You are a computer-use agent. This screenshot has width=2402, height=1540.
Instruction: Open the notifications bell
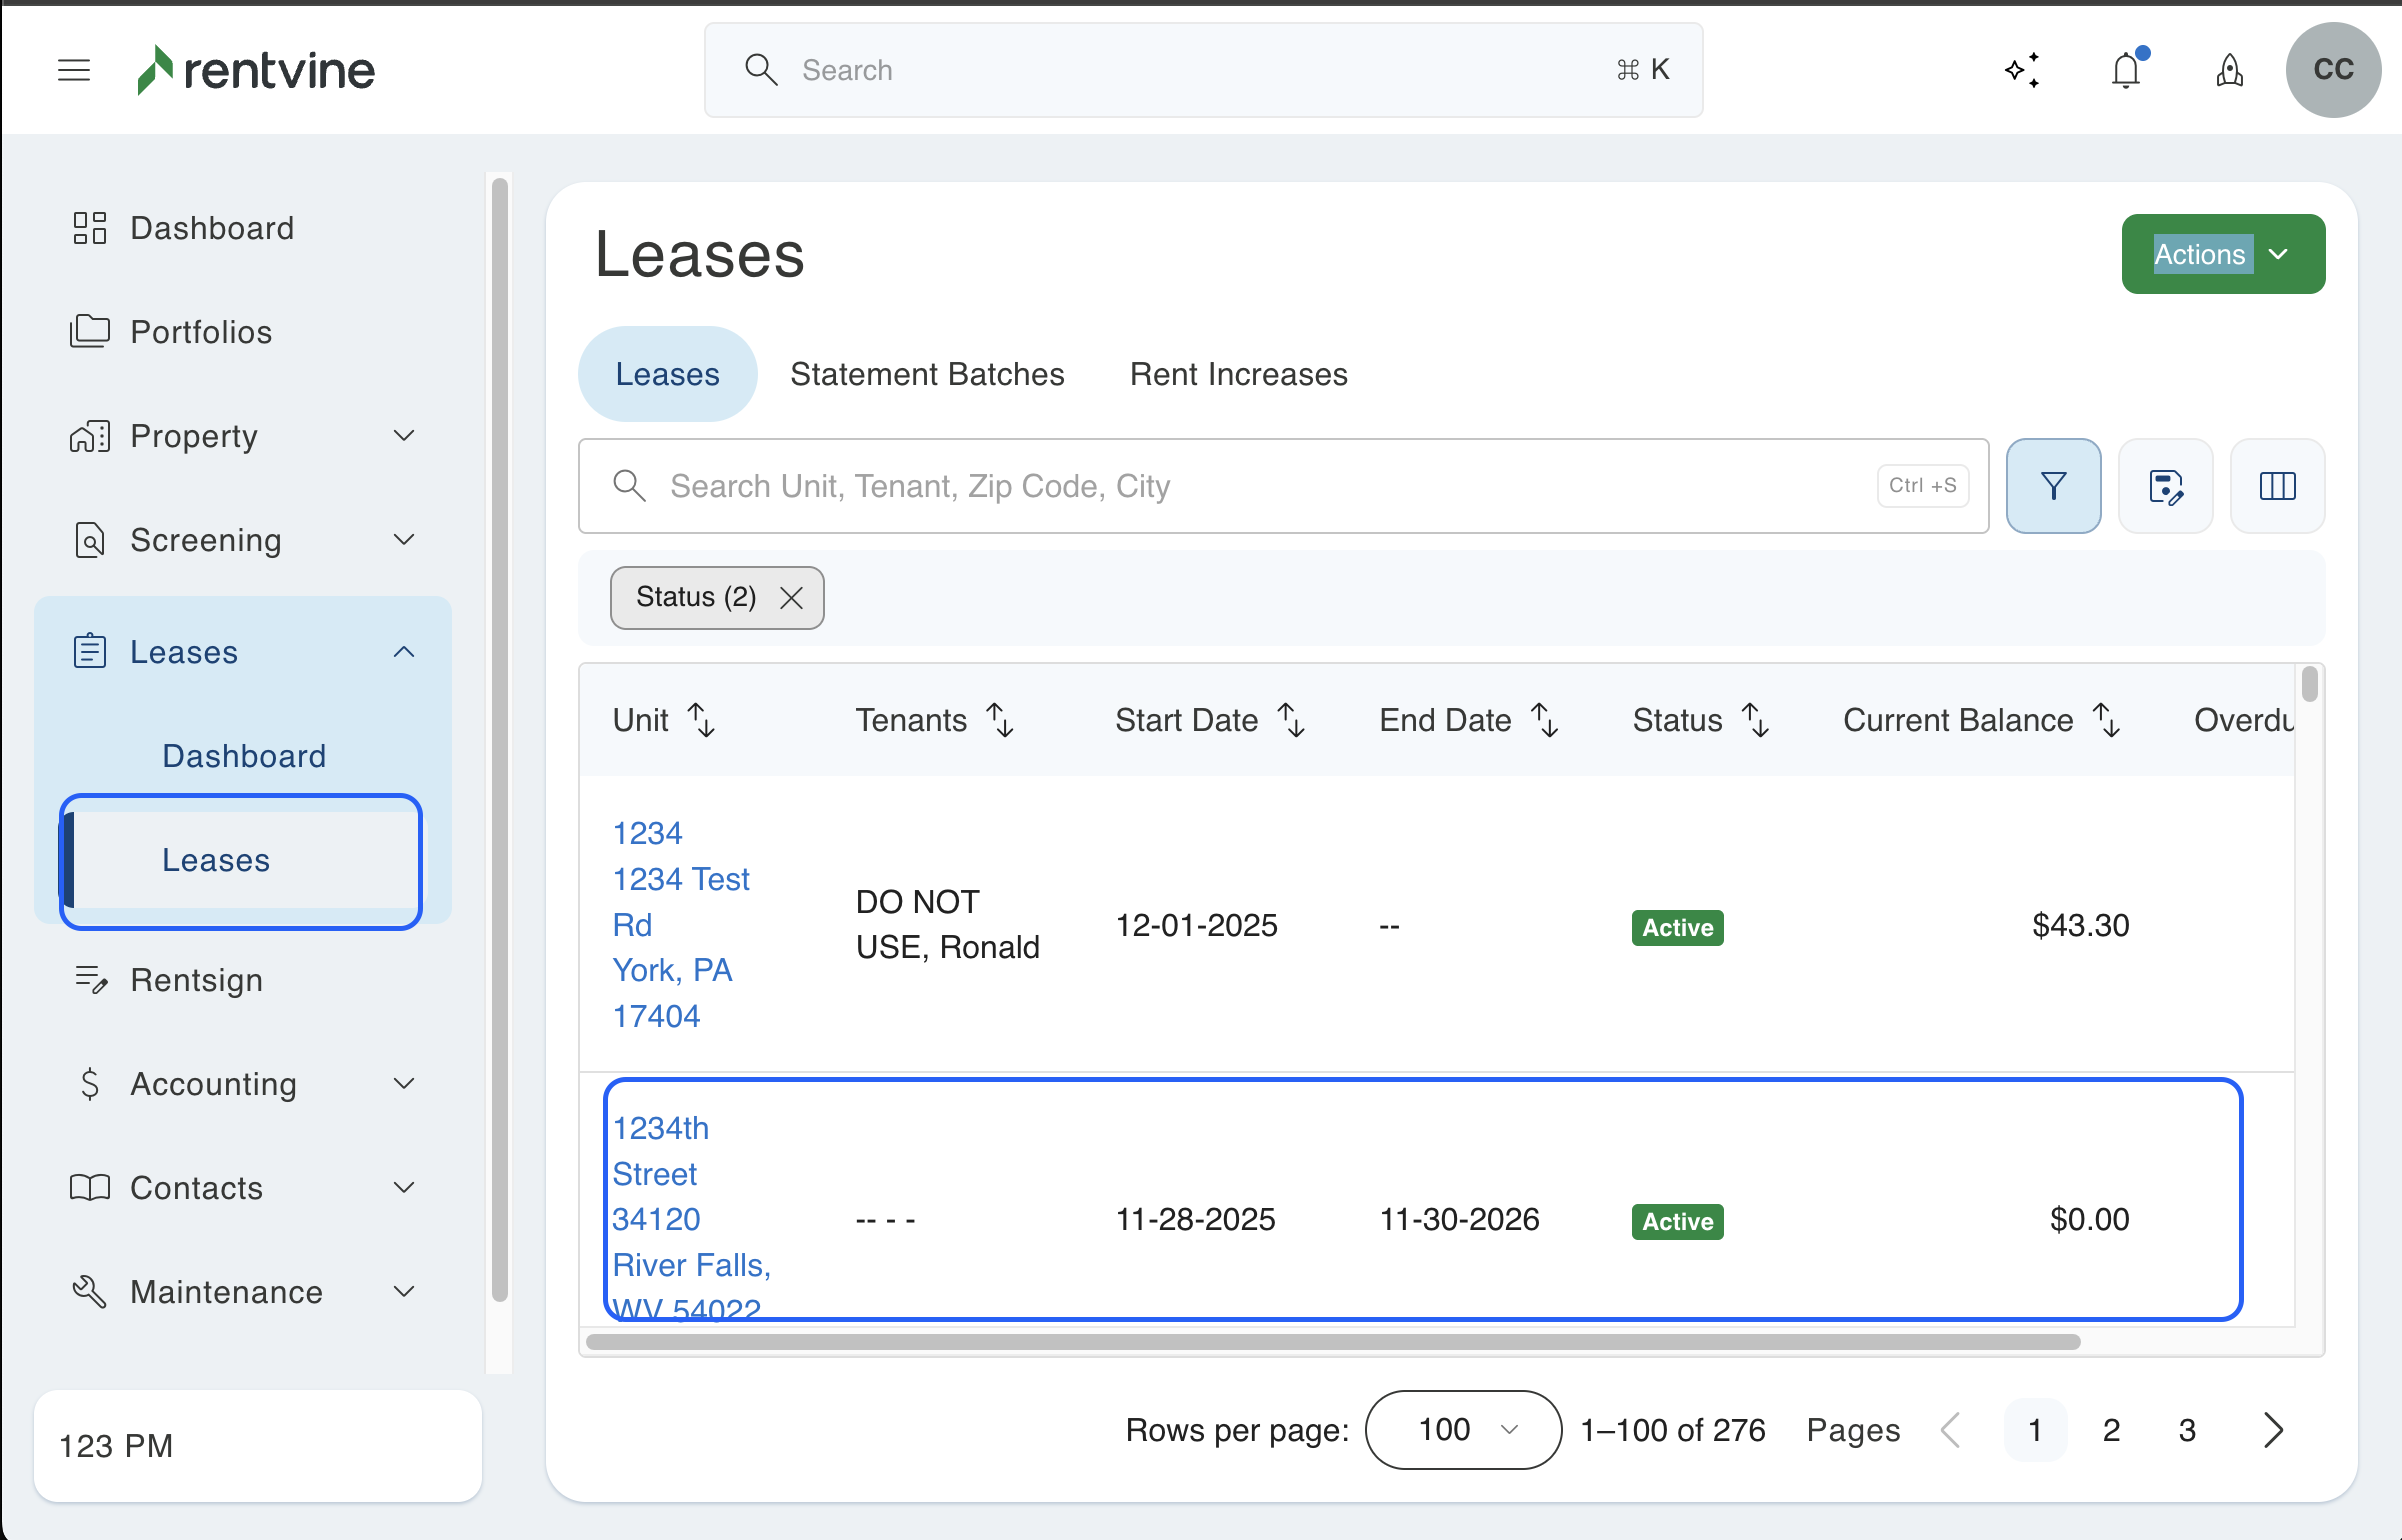[2126, 70]
